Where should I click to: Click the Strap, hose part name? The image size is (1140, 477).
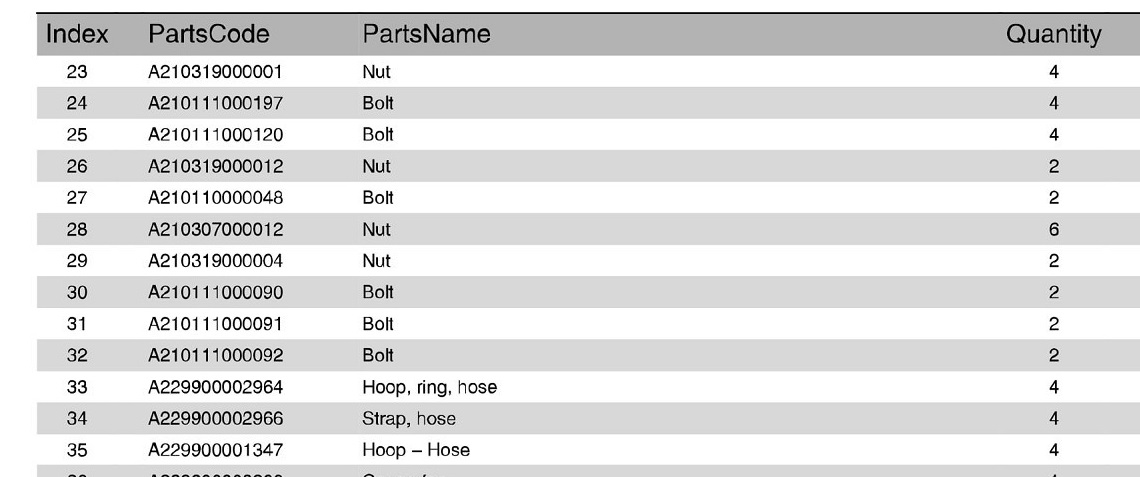click(x=409, y=419)
